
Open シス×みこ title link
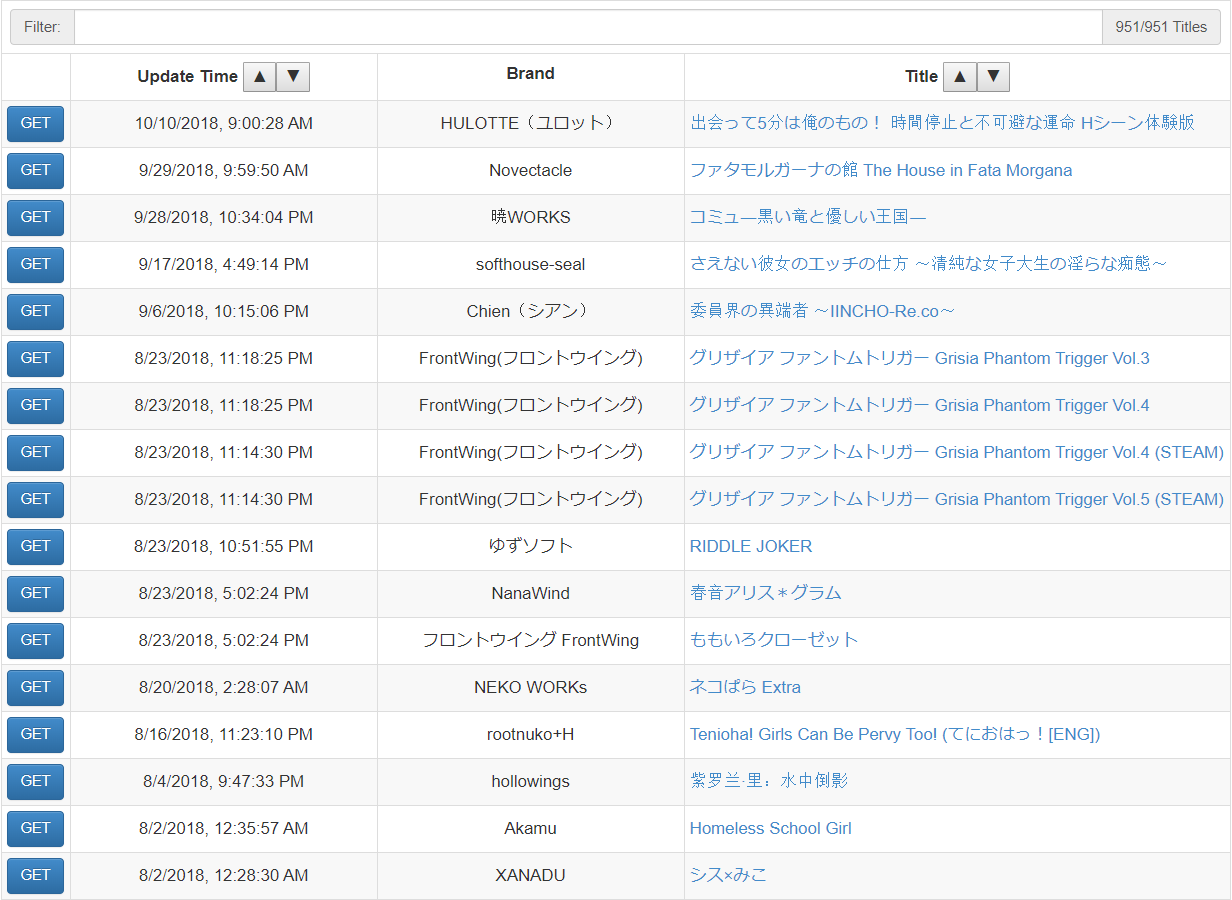click(x=729, y=875)
